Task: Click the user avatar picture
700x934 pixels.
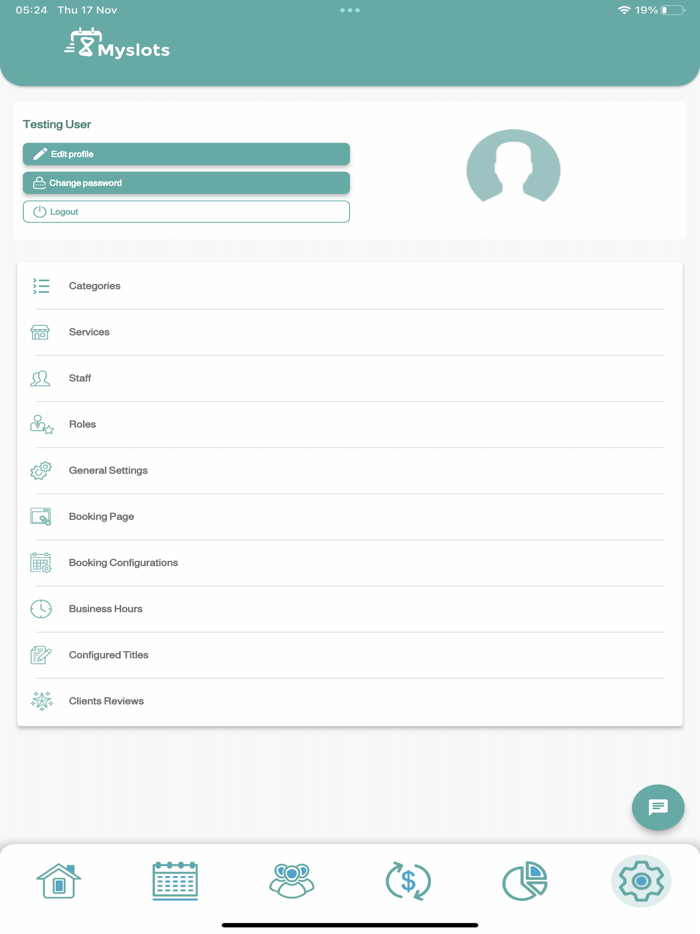Action: tap(514, 169)
